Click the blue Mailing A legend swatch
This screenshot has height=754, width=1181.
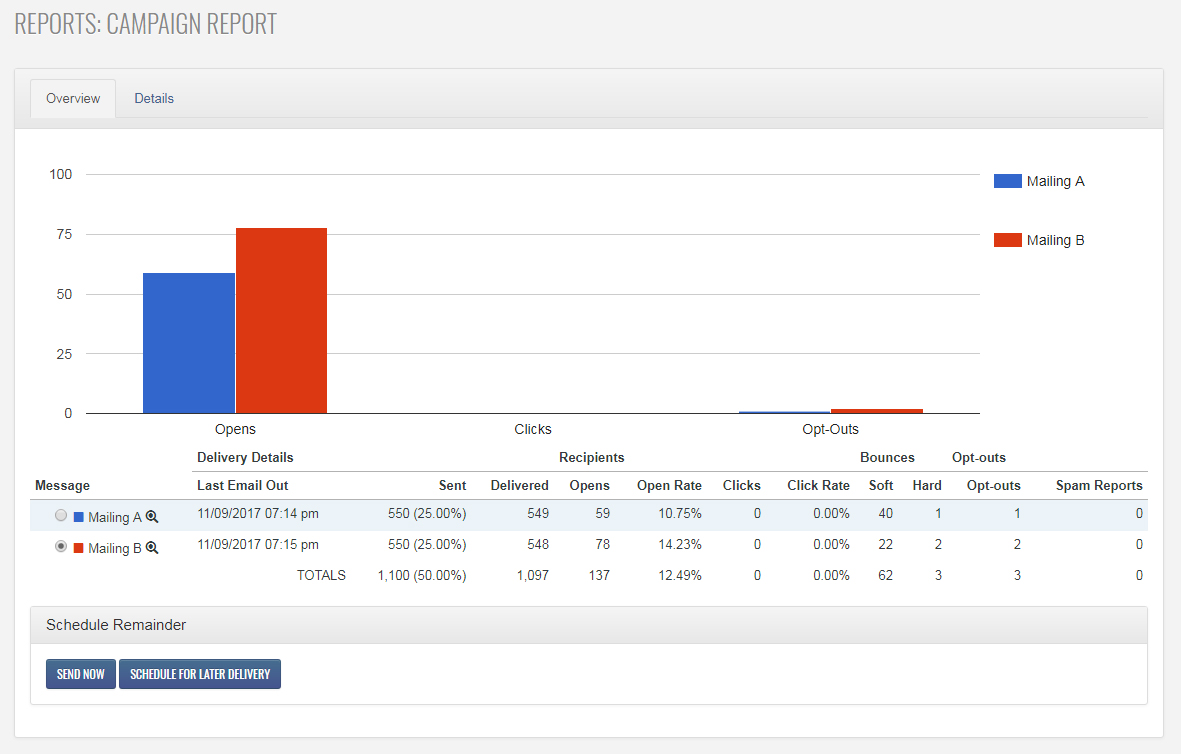1007,181
